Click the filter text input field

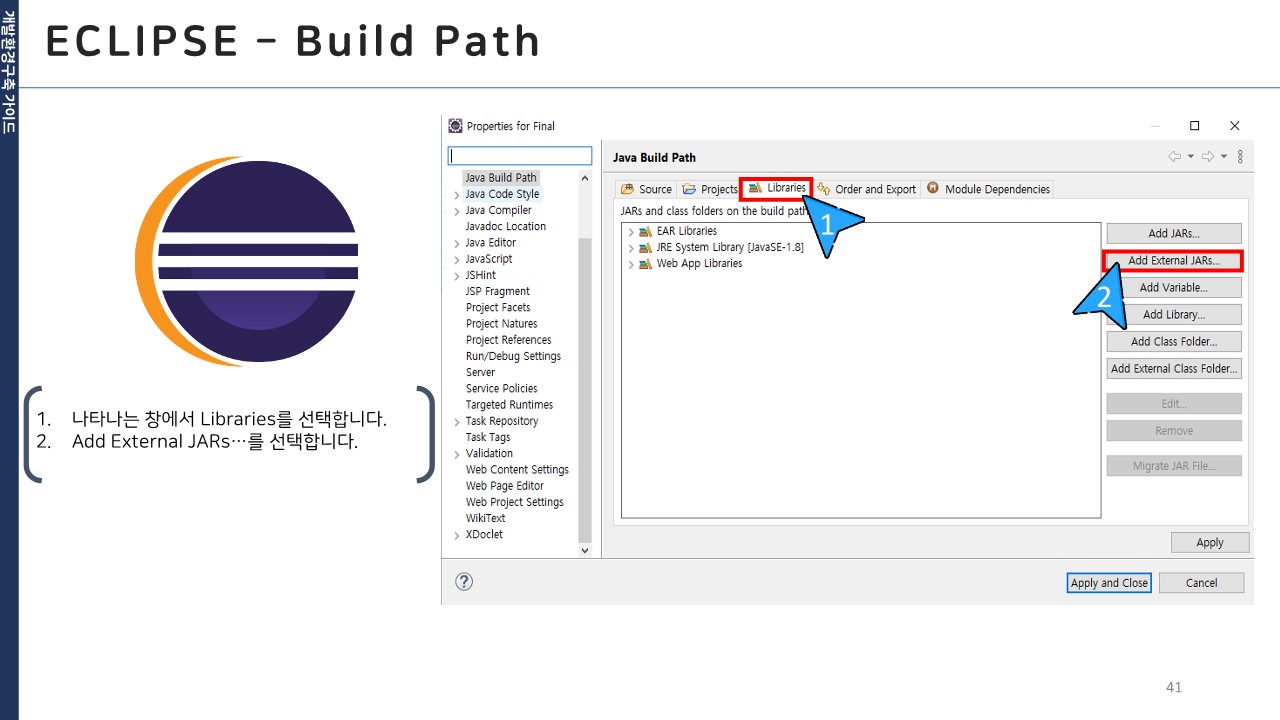pyautogui.click(x=520, y=156)
